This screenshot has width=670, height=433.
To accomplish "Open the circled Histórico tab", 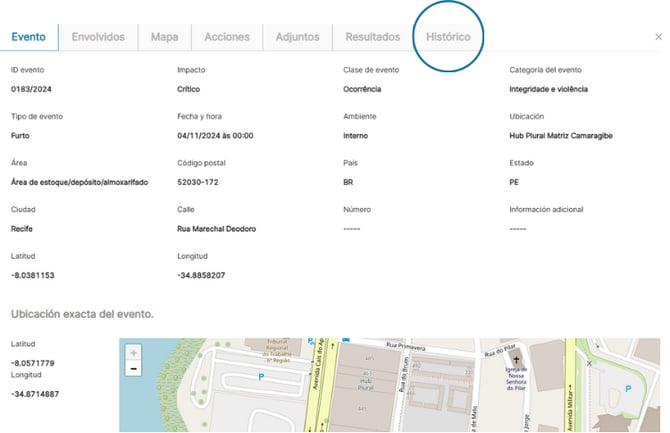I will pyautogui.click(x=447, y=37).
